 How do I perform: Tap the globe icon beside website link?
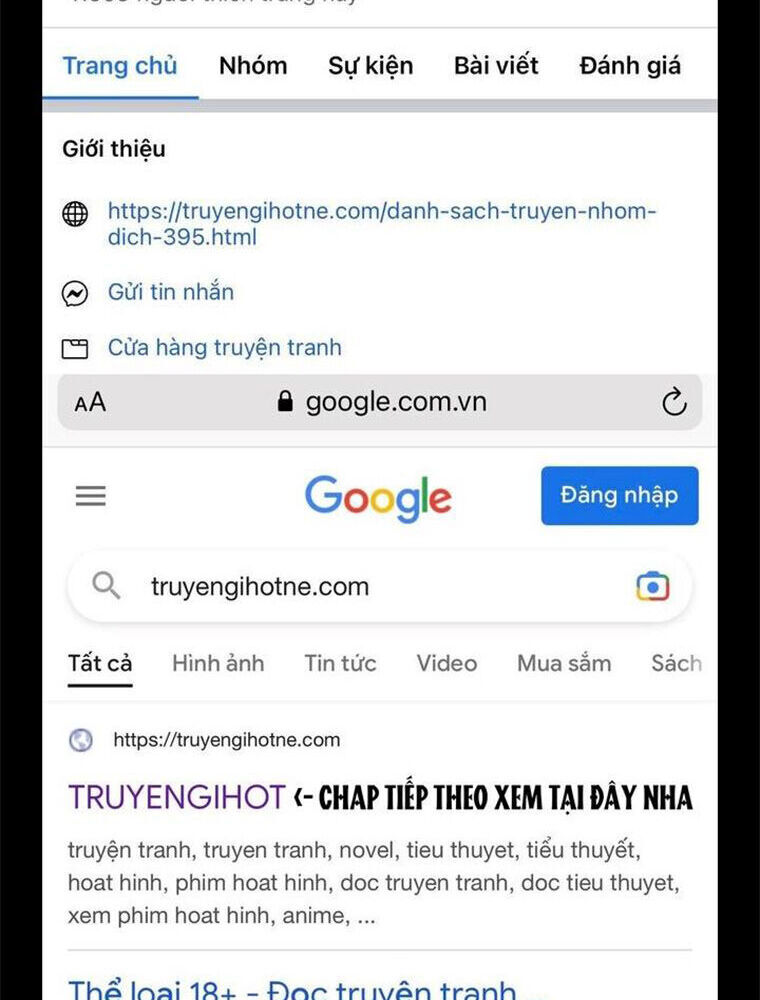click(75, 214)
